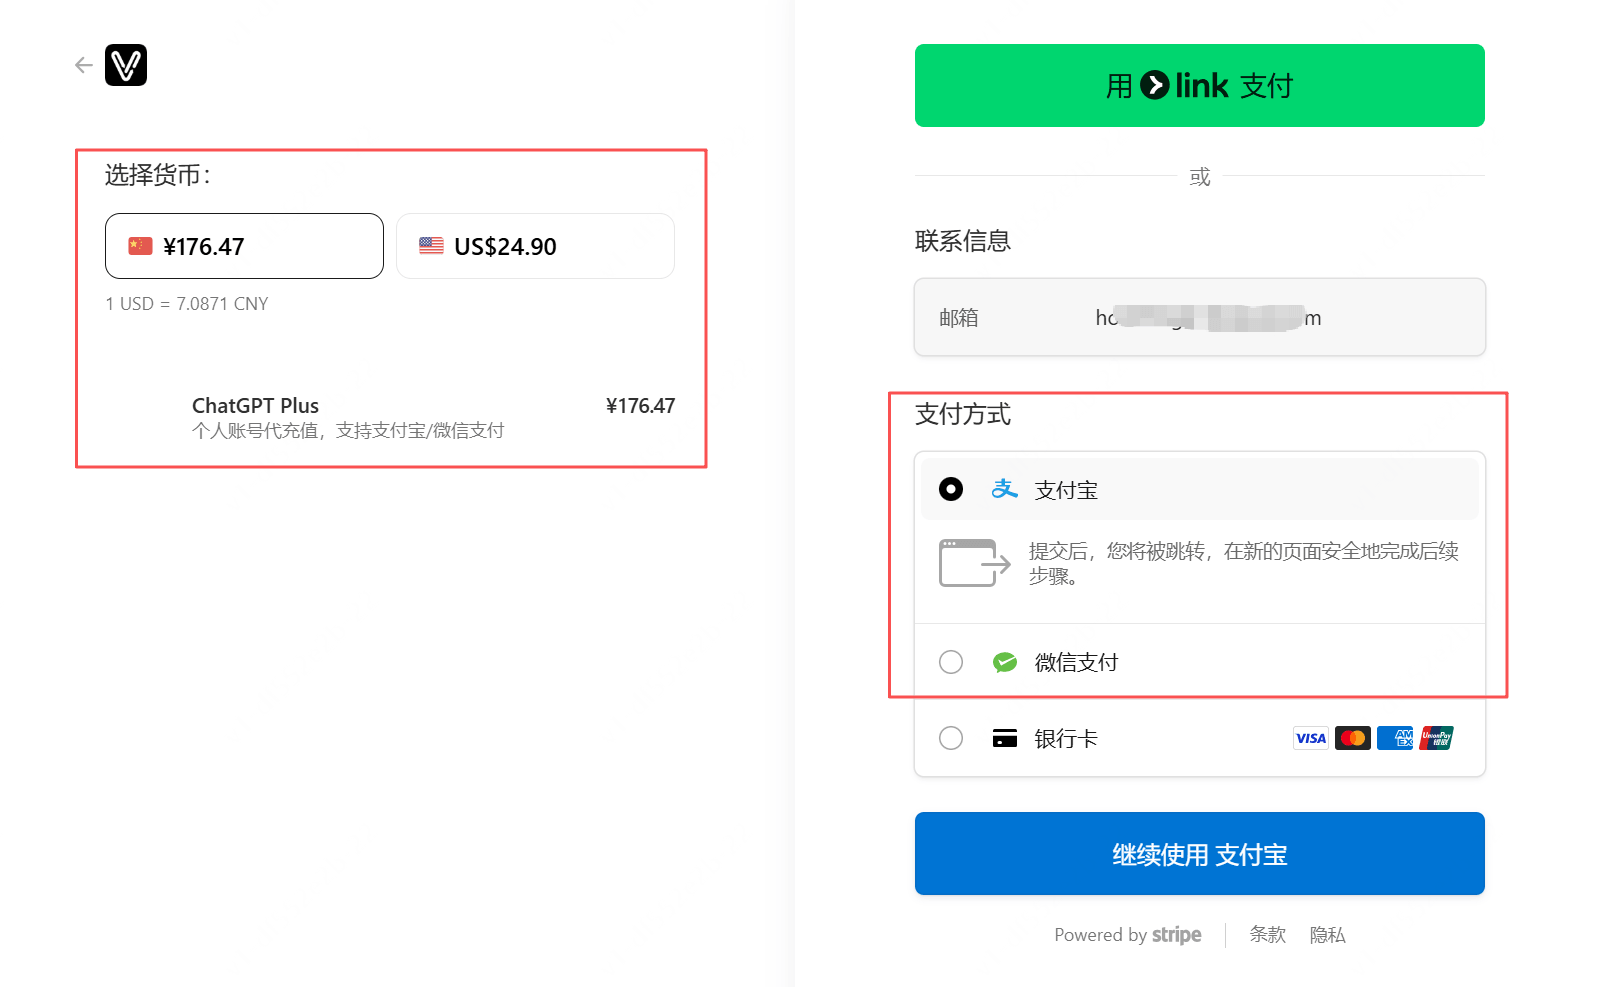
Task: Click the Visa card logo
Action: tap(1310, 738)
